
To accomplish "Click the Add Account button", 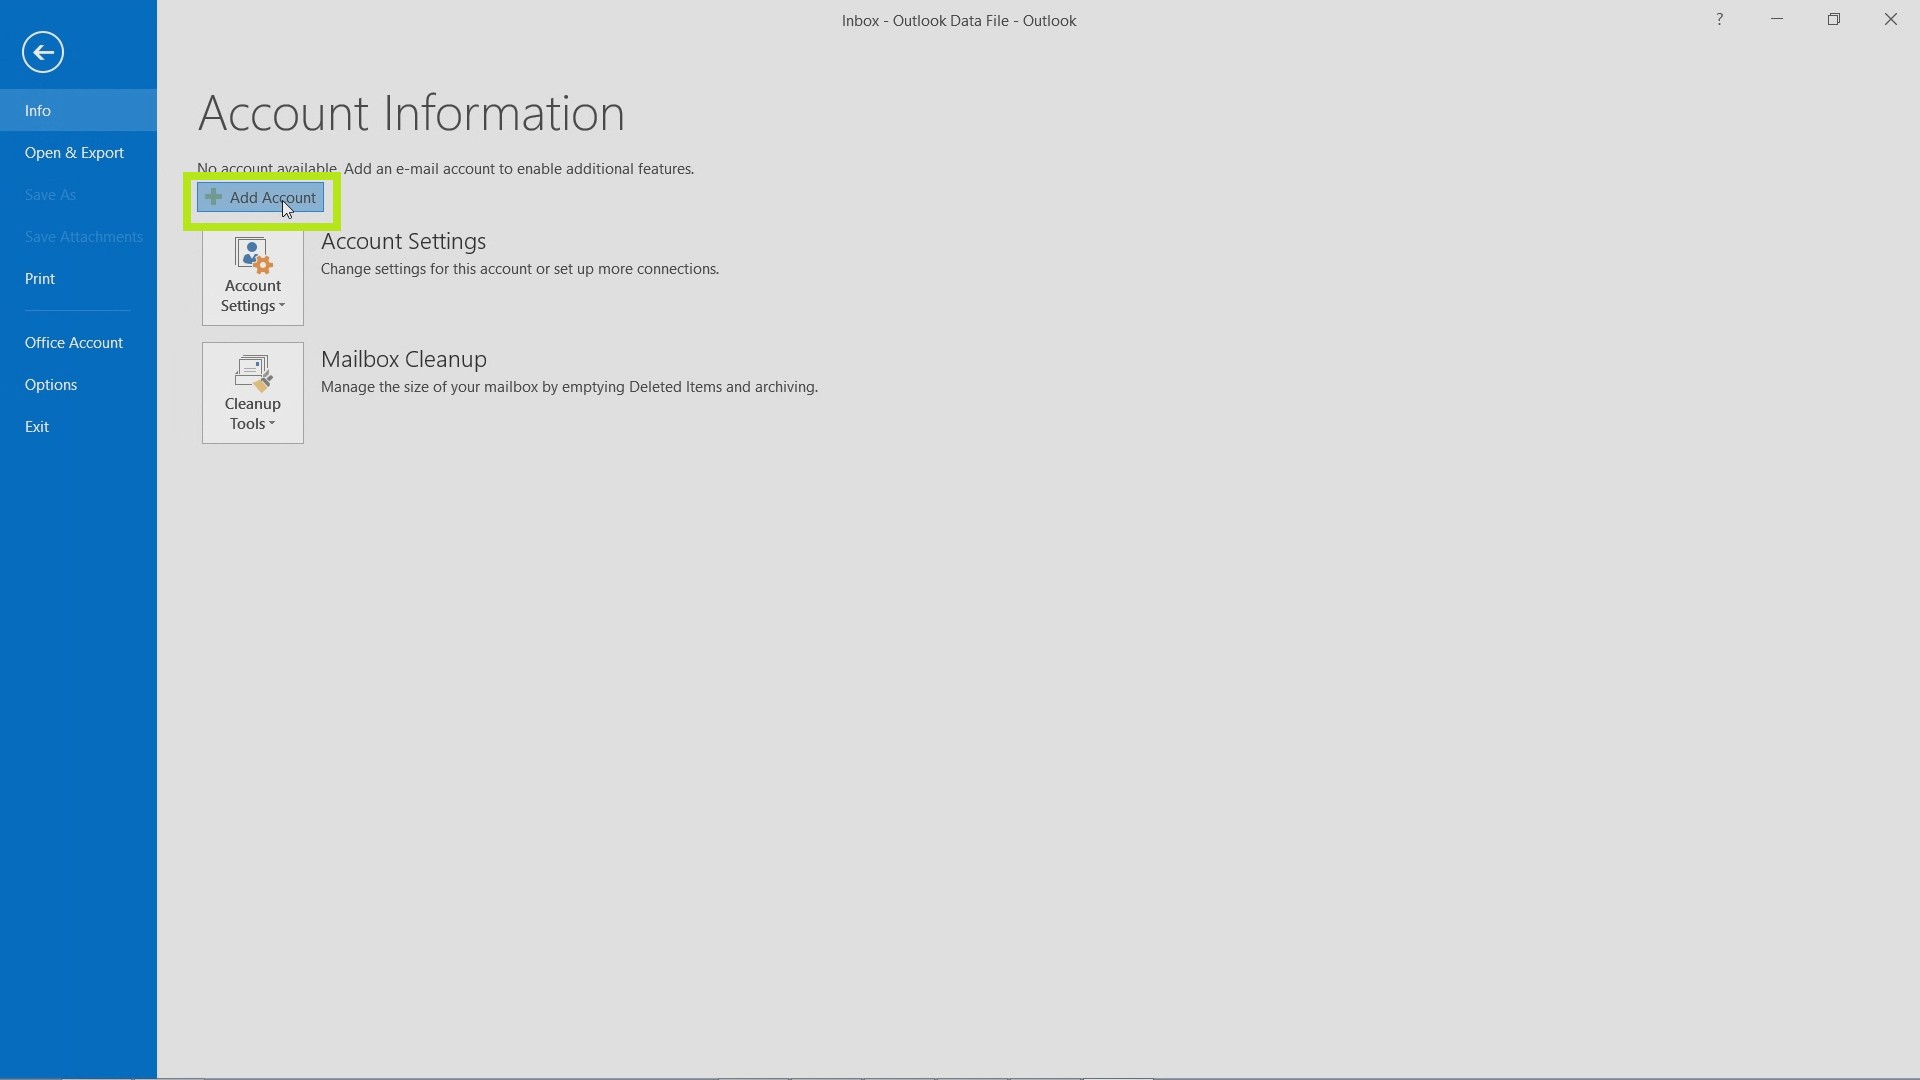I will (260, 196).
